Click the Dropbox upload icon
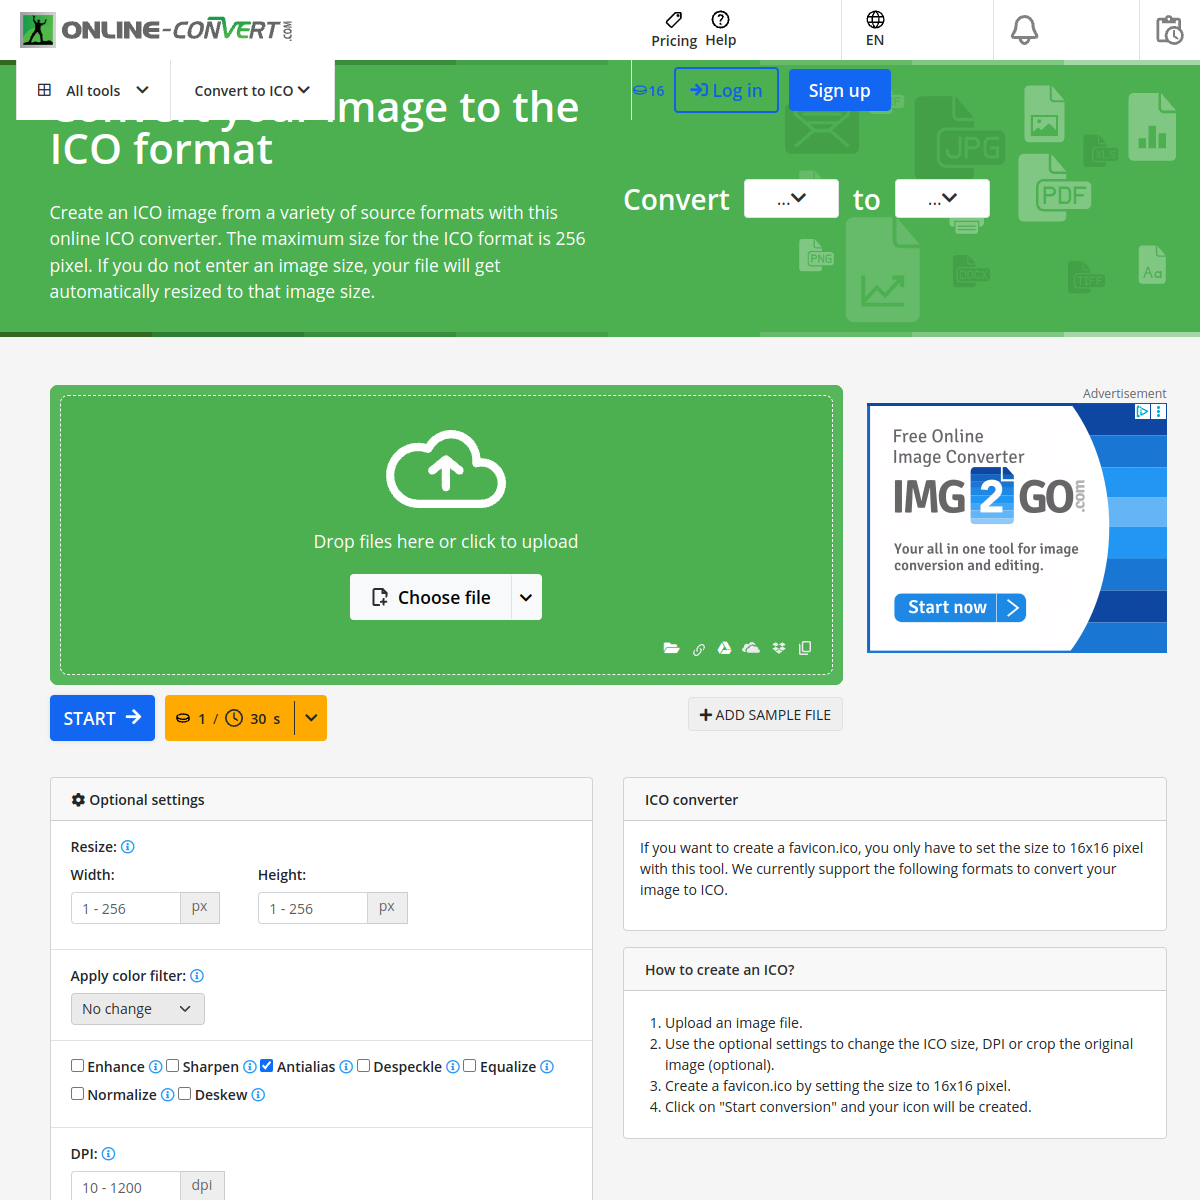Screen dimensions: 1200x1200 [779, 648]
